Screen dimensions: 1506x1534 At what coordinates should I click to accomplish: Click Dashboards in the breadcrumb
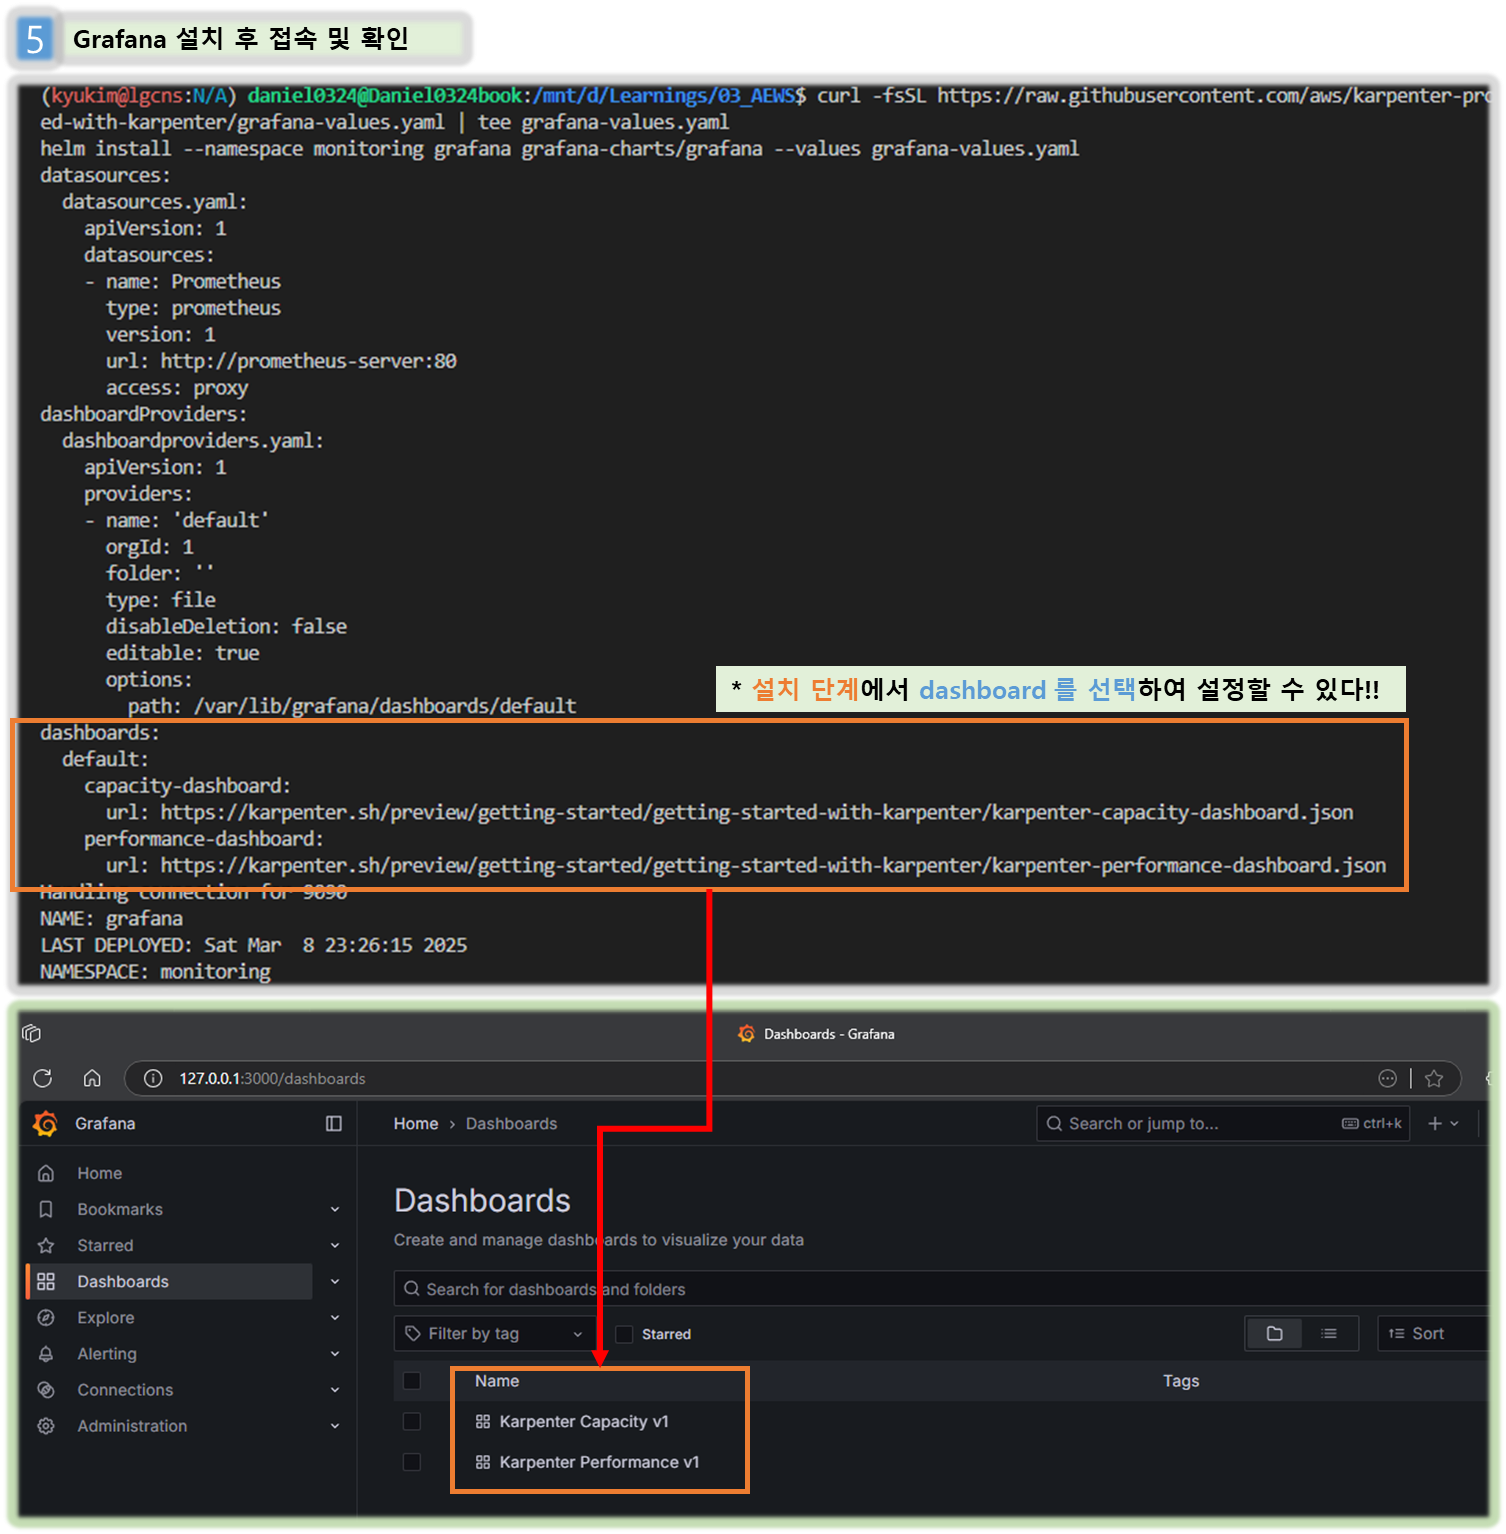(x=511, y=1123)
